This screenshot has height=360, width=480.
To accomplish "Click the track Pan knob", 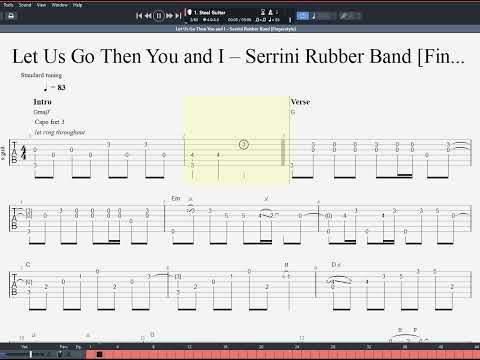I will [60, 354].
